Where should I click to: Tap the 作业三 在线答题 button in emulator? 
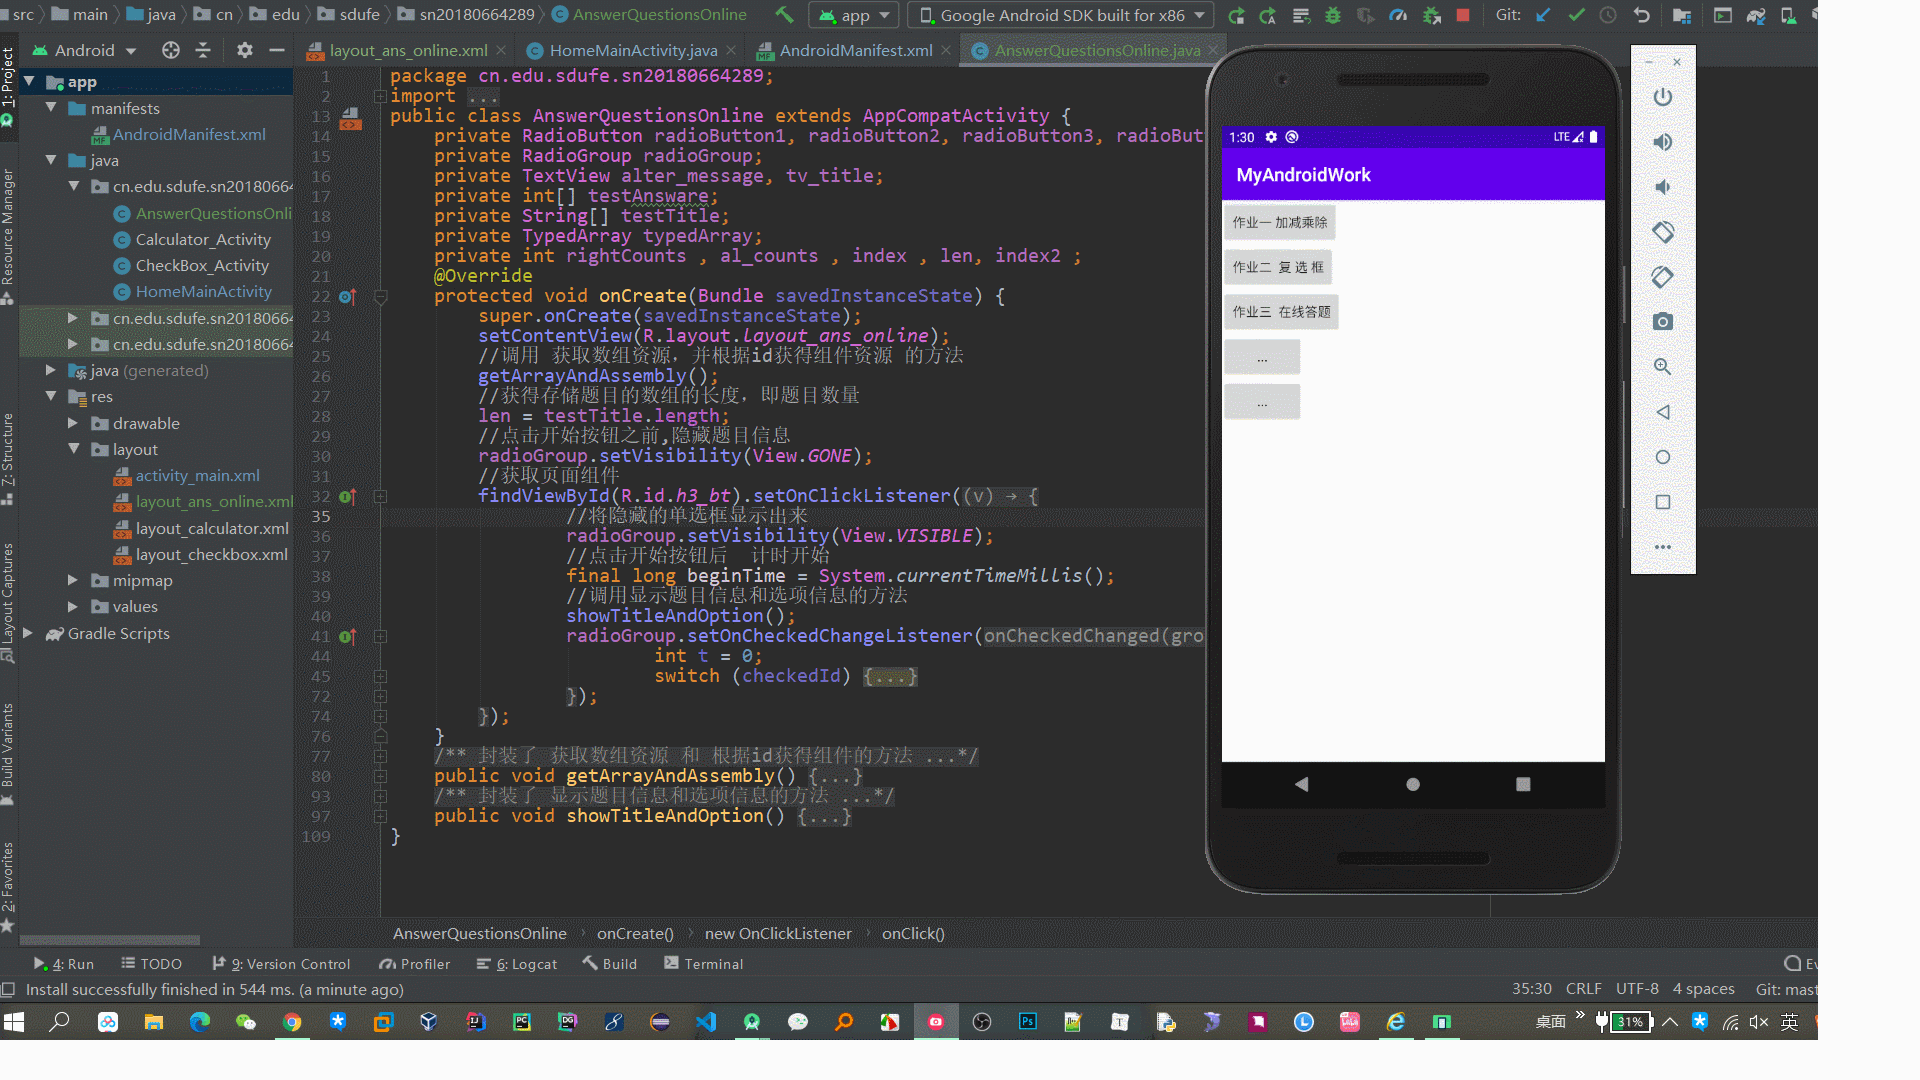click(x=1281, y=312)
